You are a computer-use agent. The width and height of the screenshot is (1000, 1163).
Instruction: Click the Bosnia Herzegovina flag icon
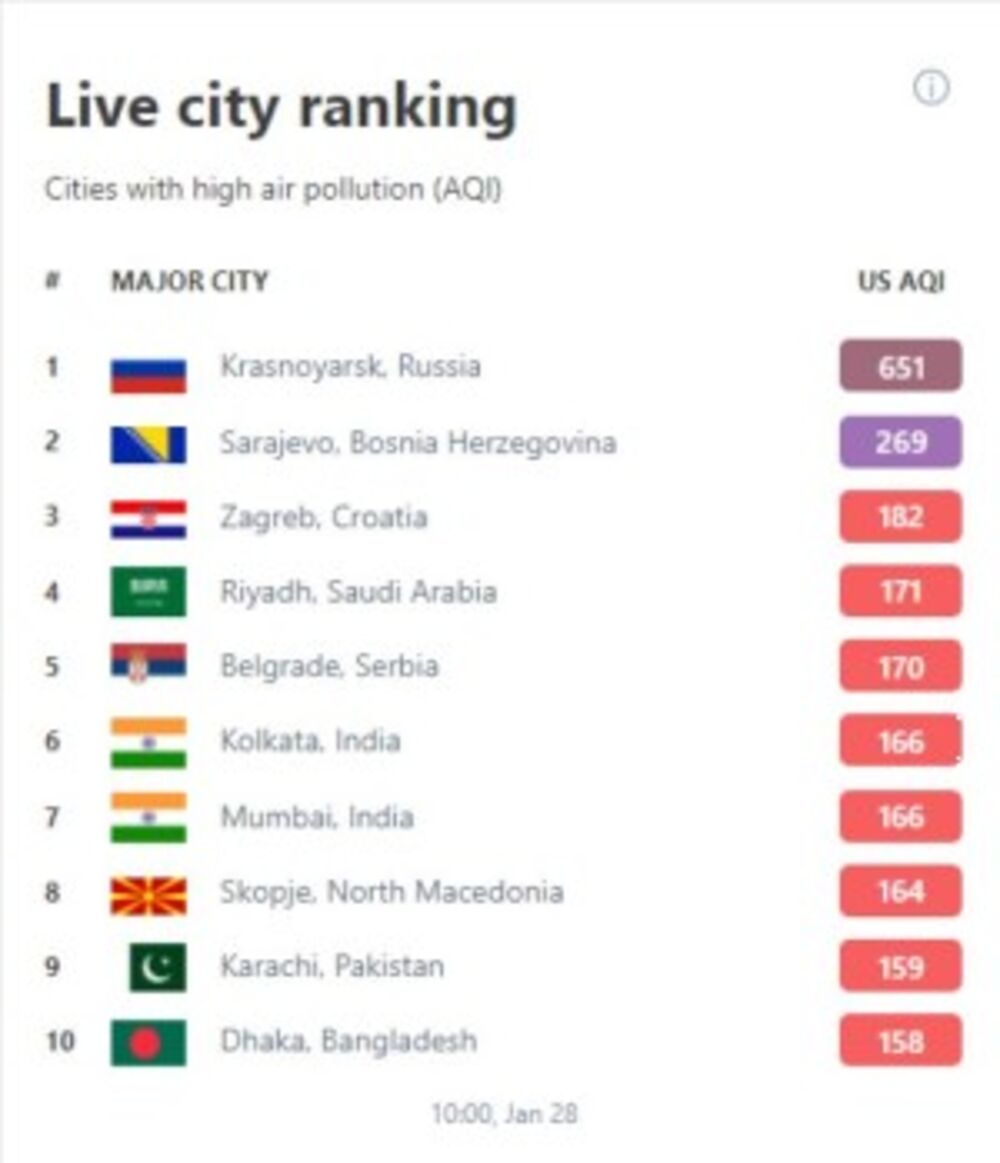click(148, 444)
